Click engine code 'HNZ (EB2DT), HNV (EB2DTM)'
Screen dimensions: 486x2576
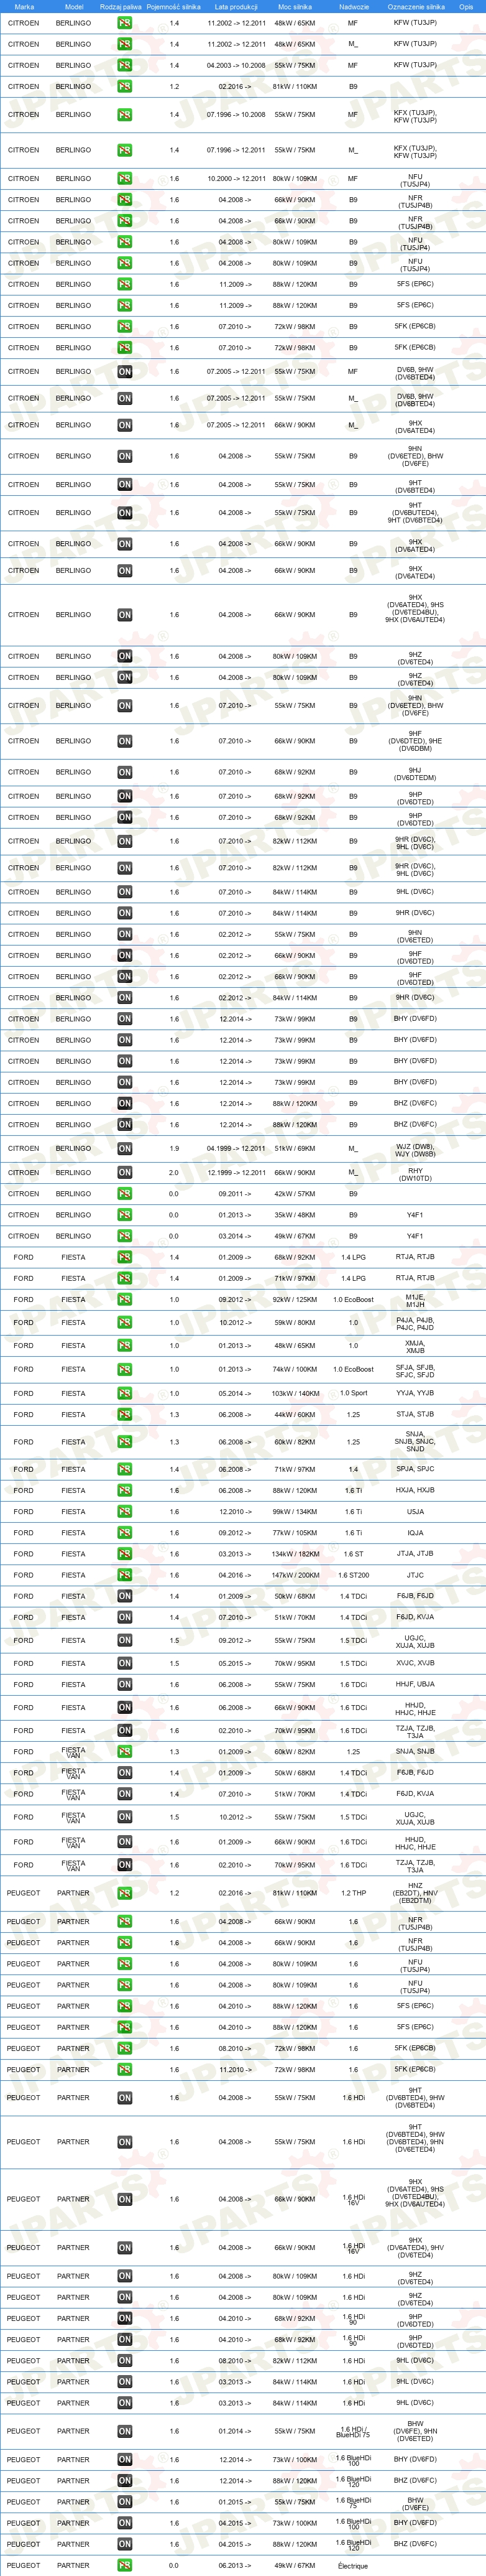click(415, 1893)
